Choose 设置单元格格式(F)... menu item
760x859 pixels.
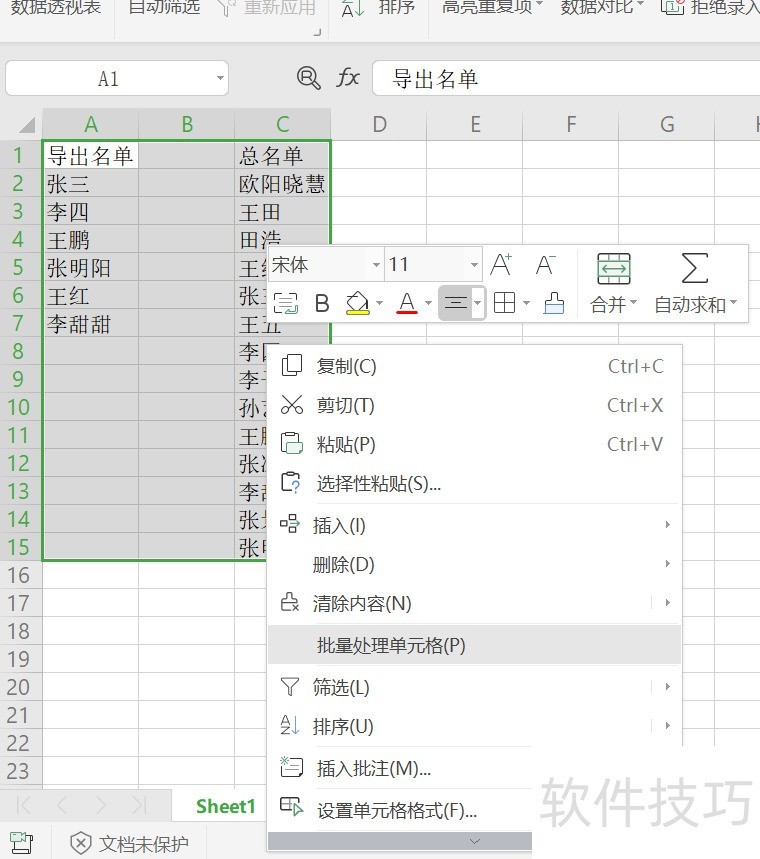coord(400,810)
